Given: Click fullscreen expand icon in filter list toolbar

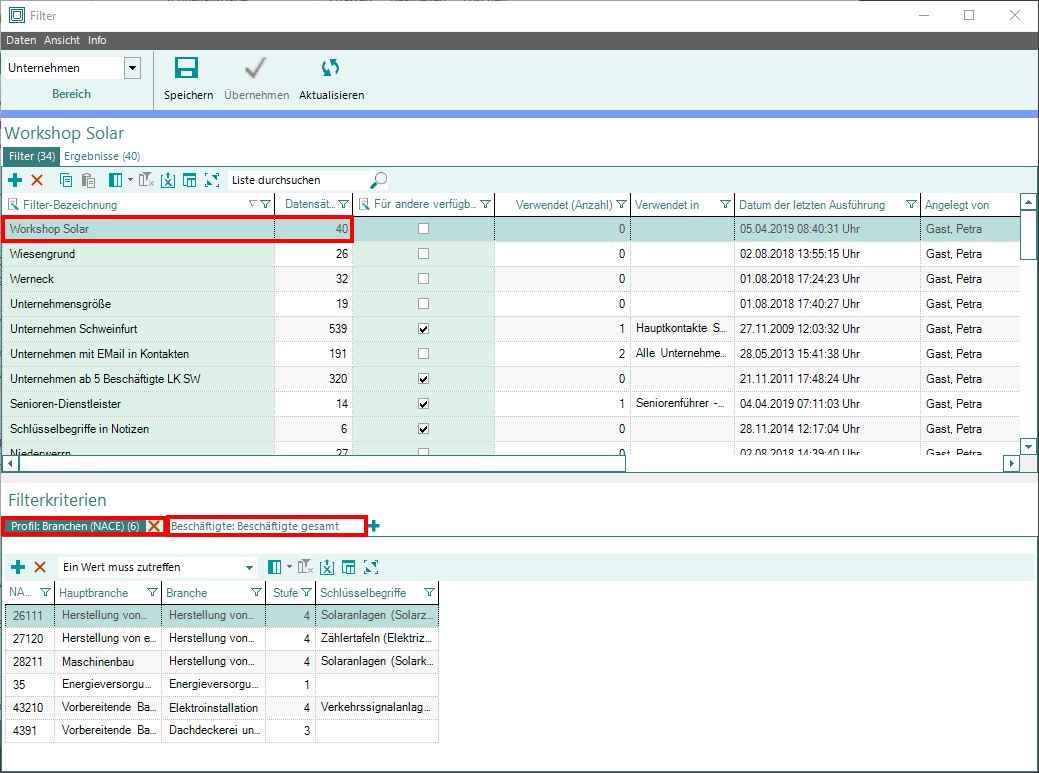Looking at the screenshot, I should [x=212, y=180].
